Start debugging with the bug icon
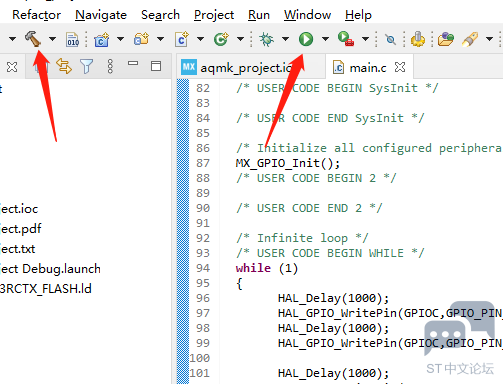Image resolution: width=503 pixels, height=384 pixels. [266, 39]
